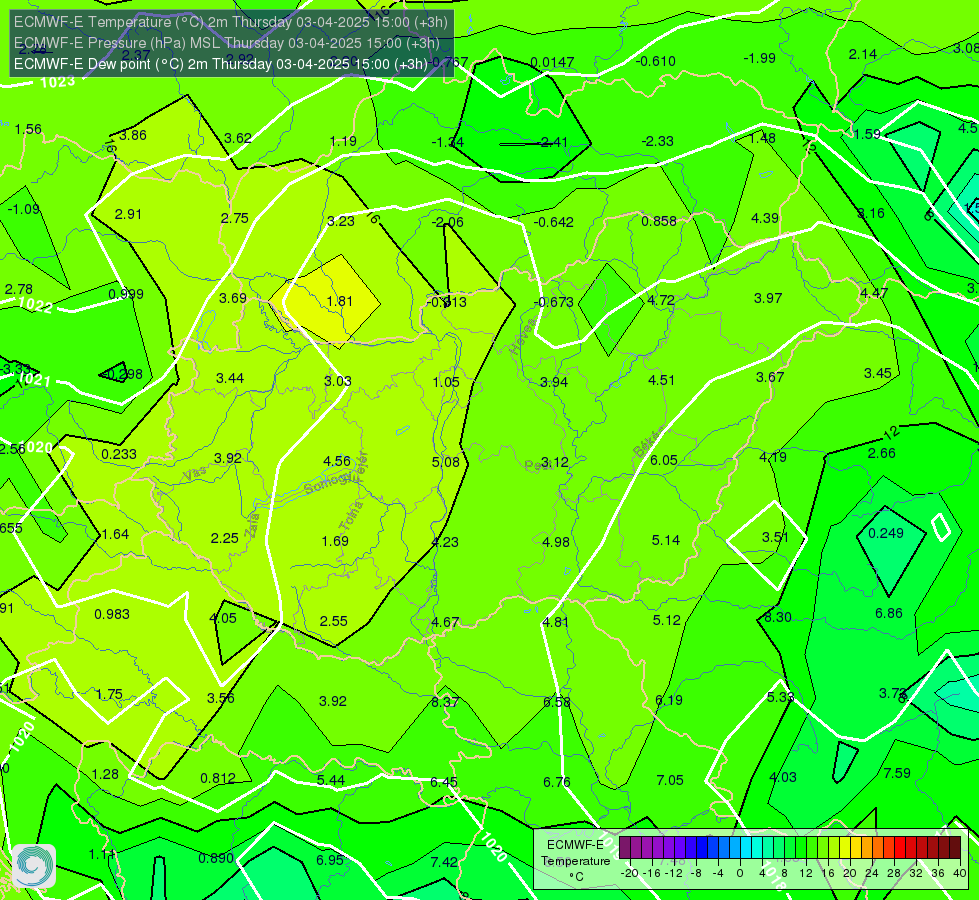Click legend tick label '-20'
979x900 pixels.
click(x=629, y=873)
